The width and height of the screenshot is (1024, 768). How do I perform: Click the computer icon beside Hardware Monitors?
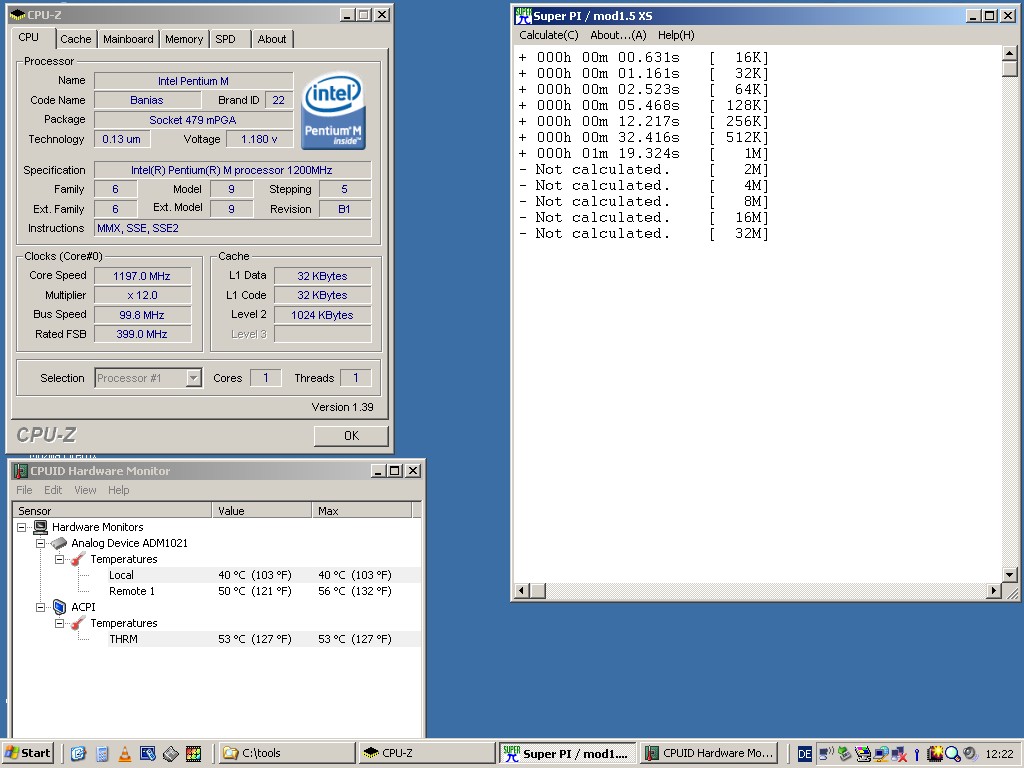tap(40, 526)
